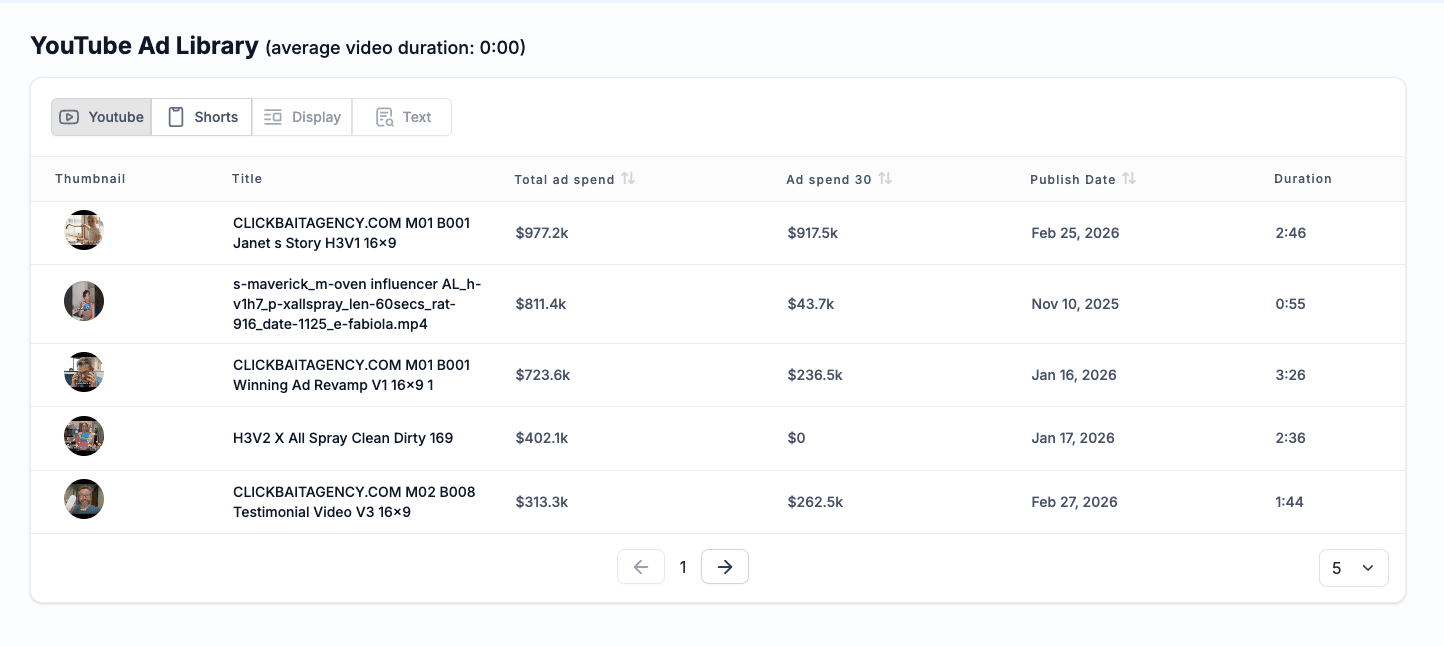The width and height of the screenshot is (1444, 646).
Task: Switch to the Youtube tab
Action: coord(101,117)
